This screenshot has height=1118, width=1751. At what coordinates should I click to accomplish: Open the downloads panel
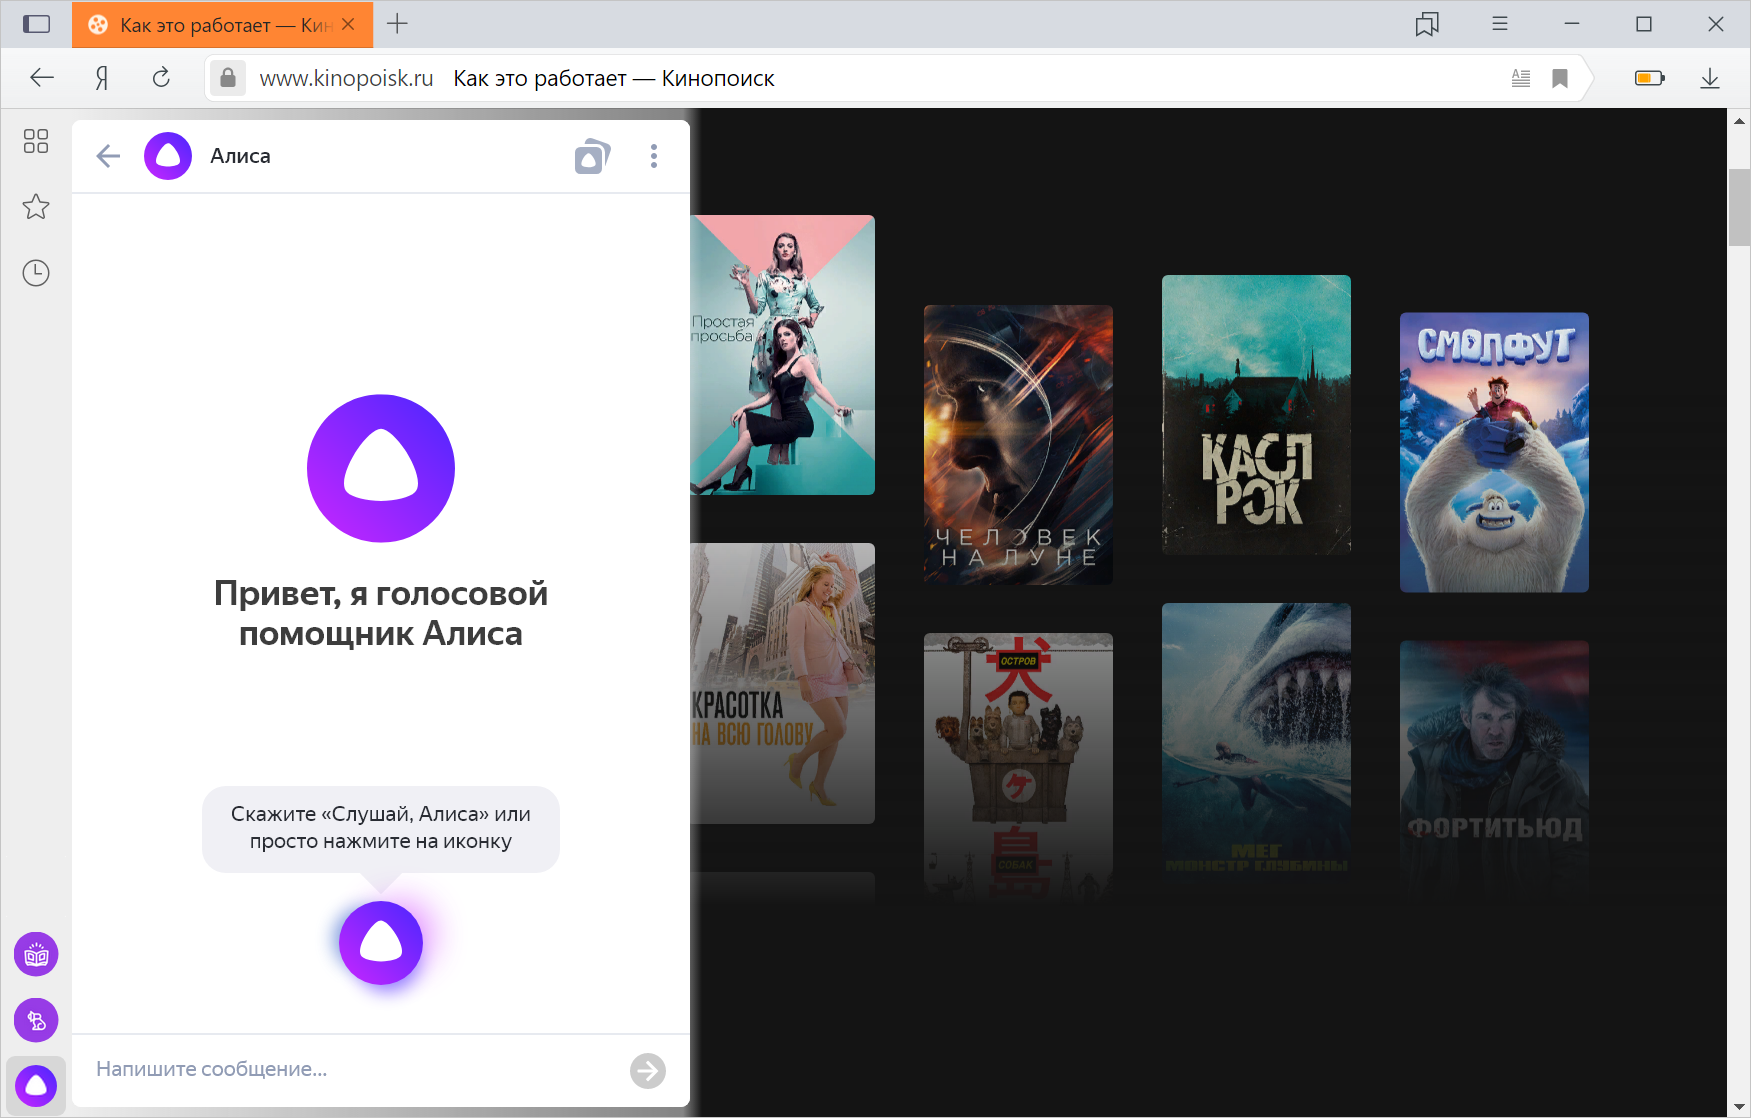(x=1710, y=78)
